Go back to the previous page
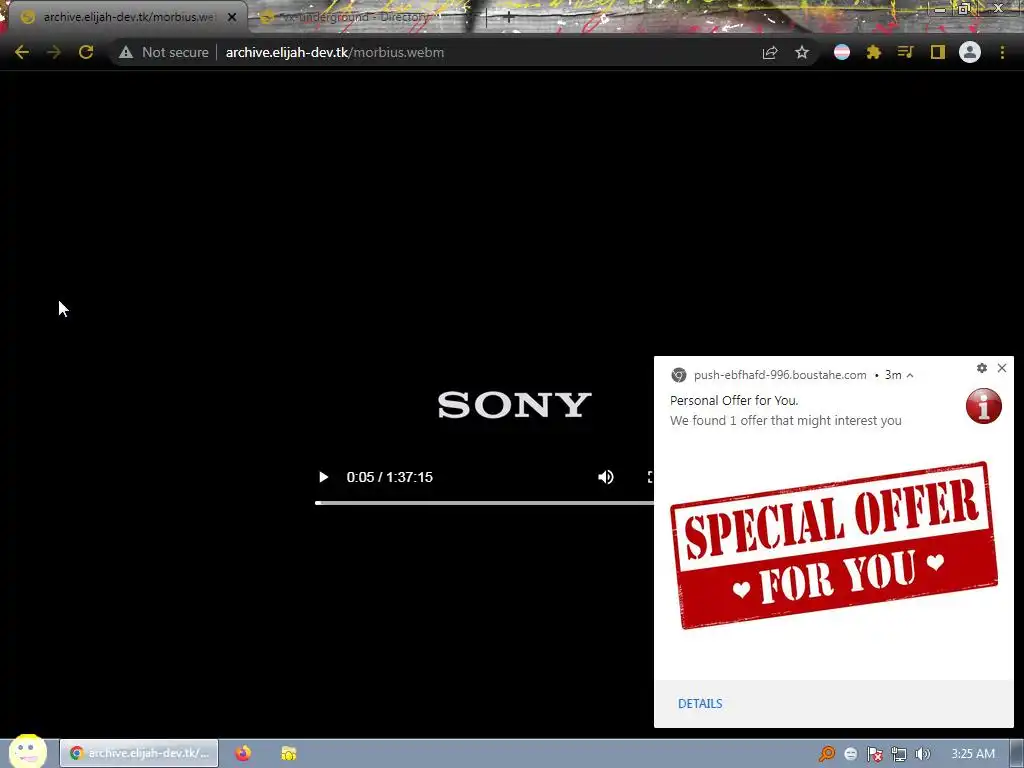The height and width of the screenshot is (768, 1024). pyautogui.click(x=22, y=52)
